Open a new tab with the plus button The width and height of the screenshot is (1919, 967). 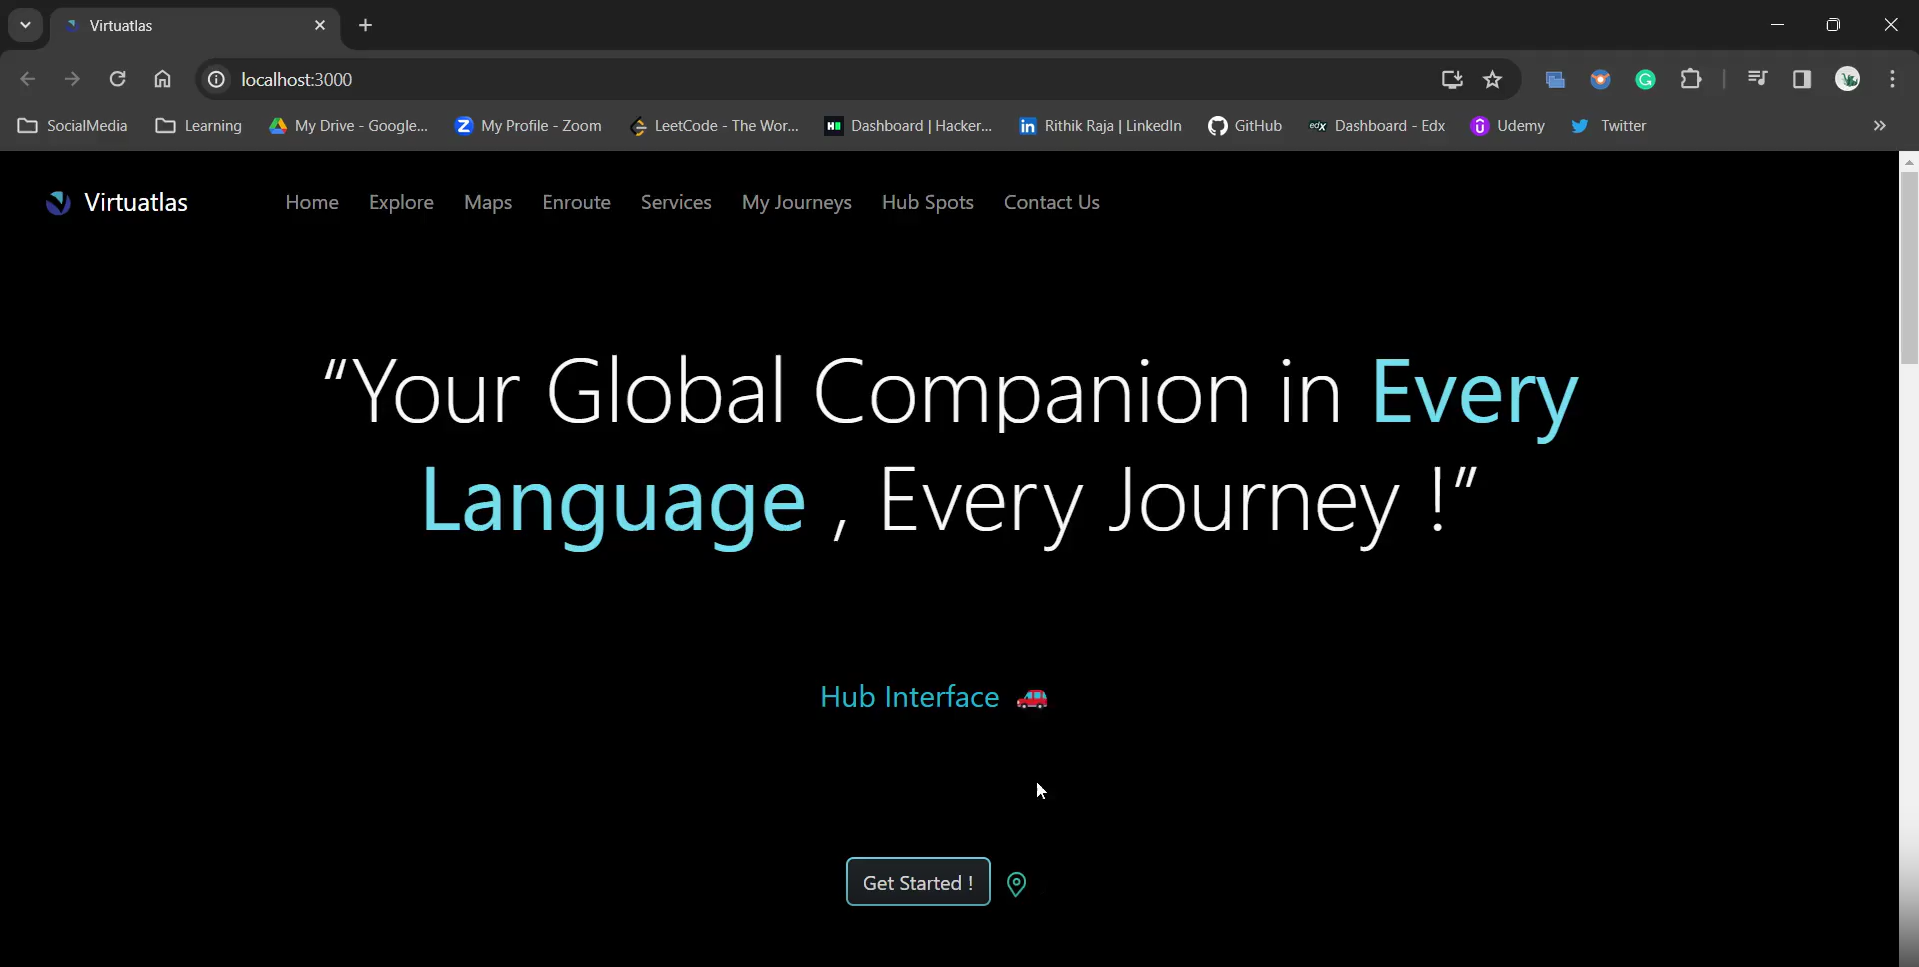click(x=366, y=25)
